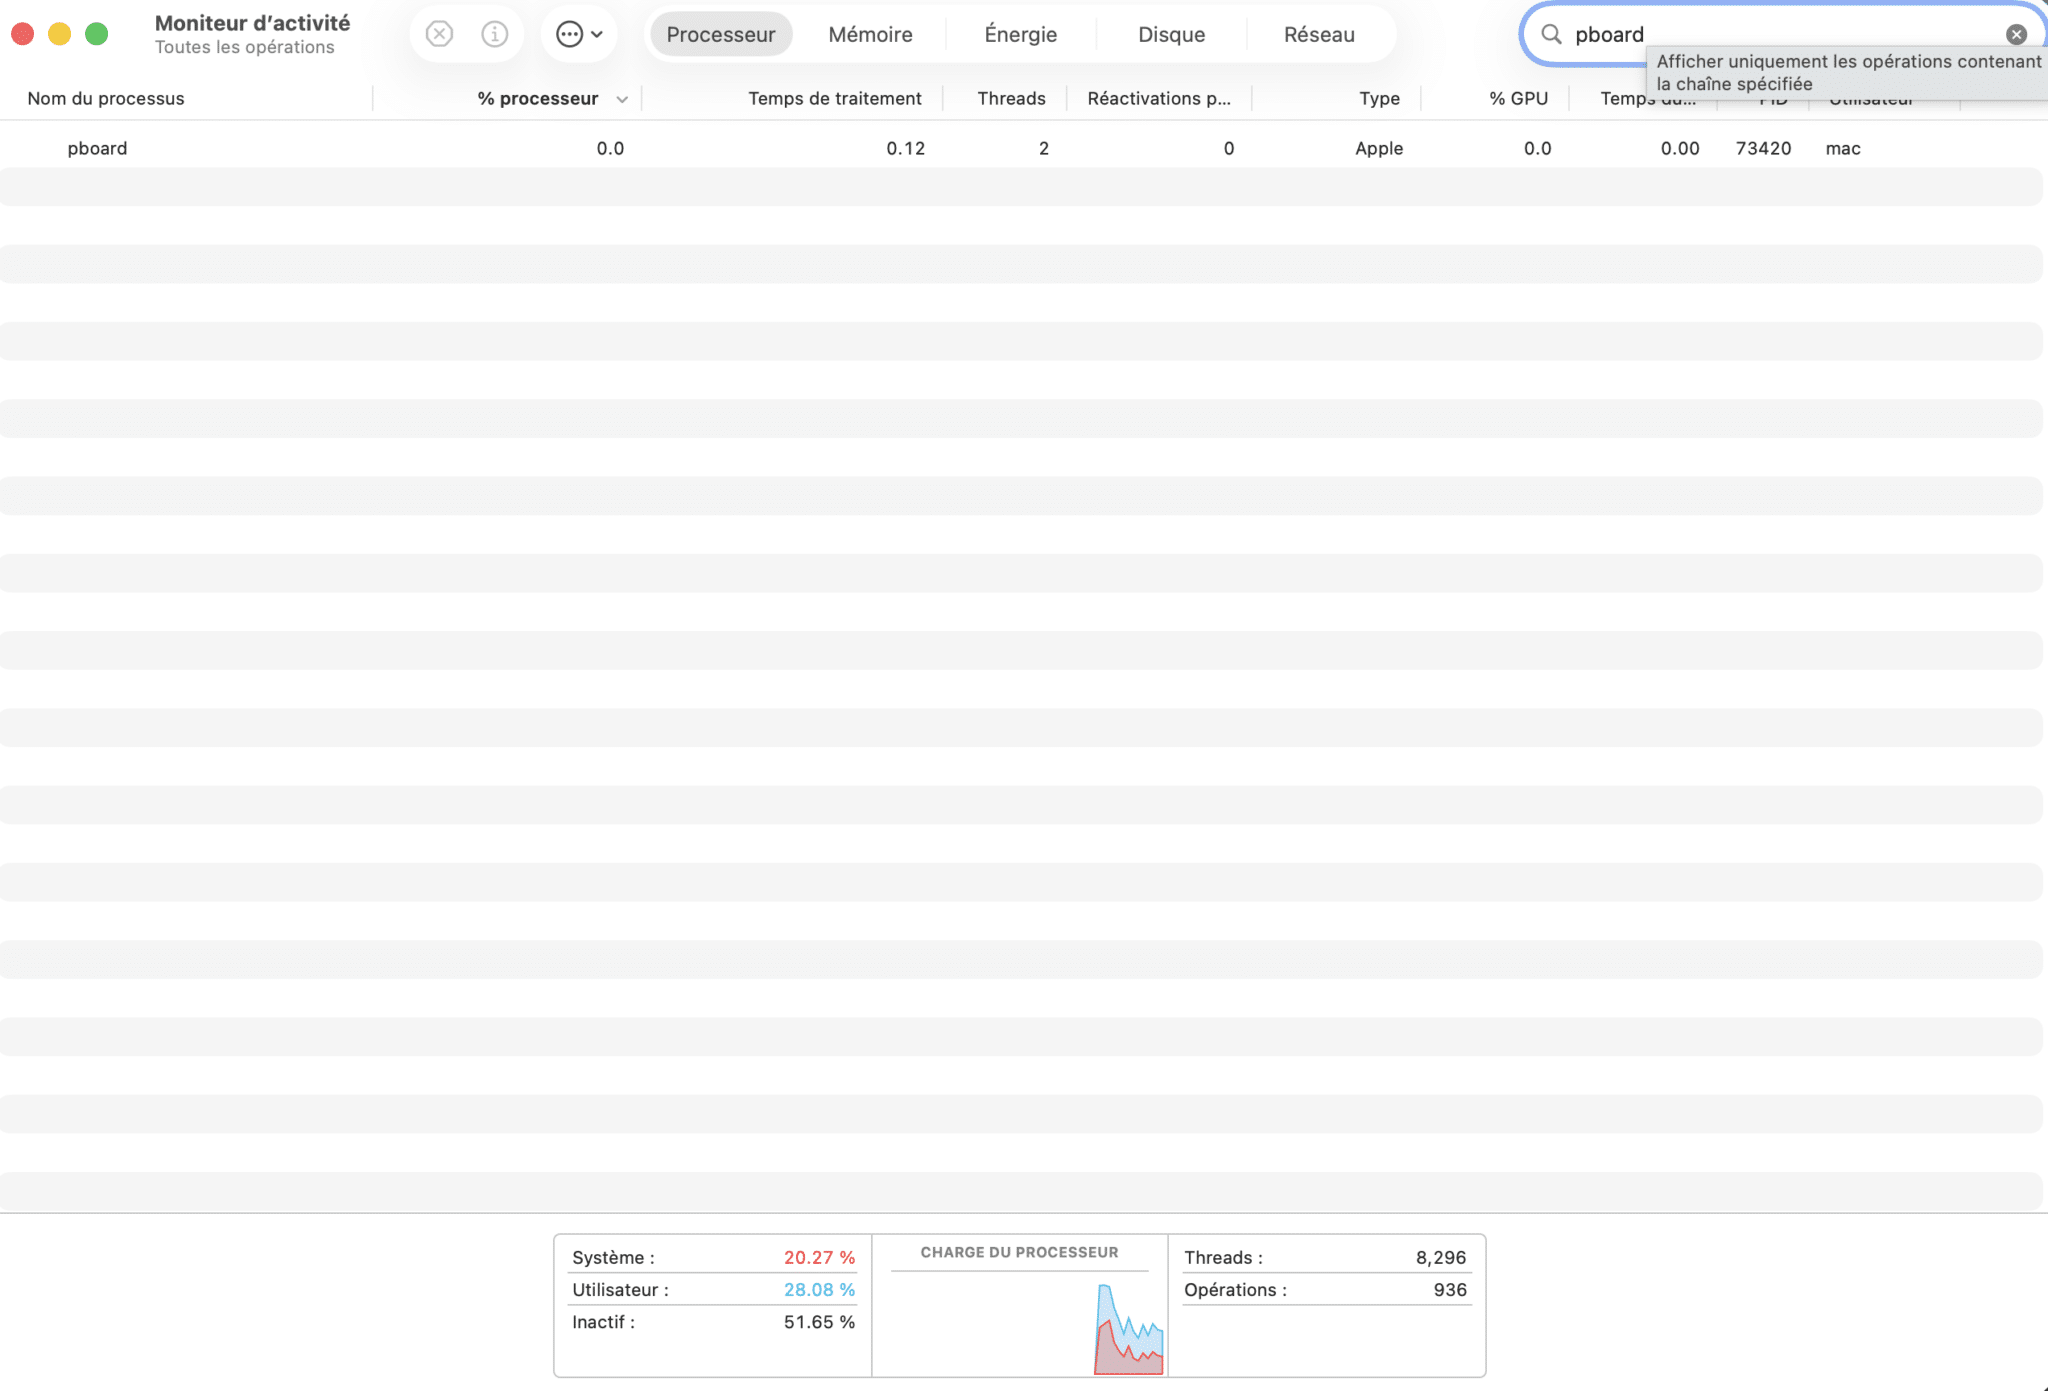Select the Réseau tab
The width and height of the screenshot is (2048, 1391).
click(1319, 34)
